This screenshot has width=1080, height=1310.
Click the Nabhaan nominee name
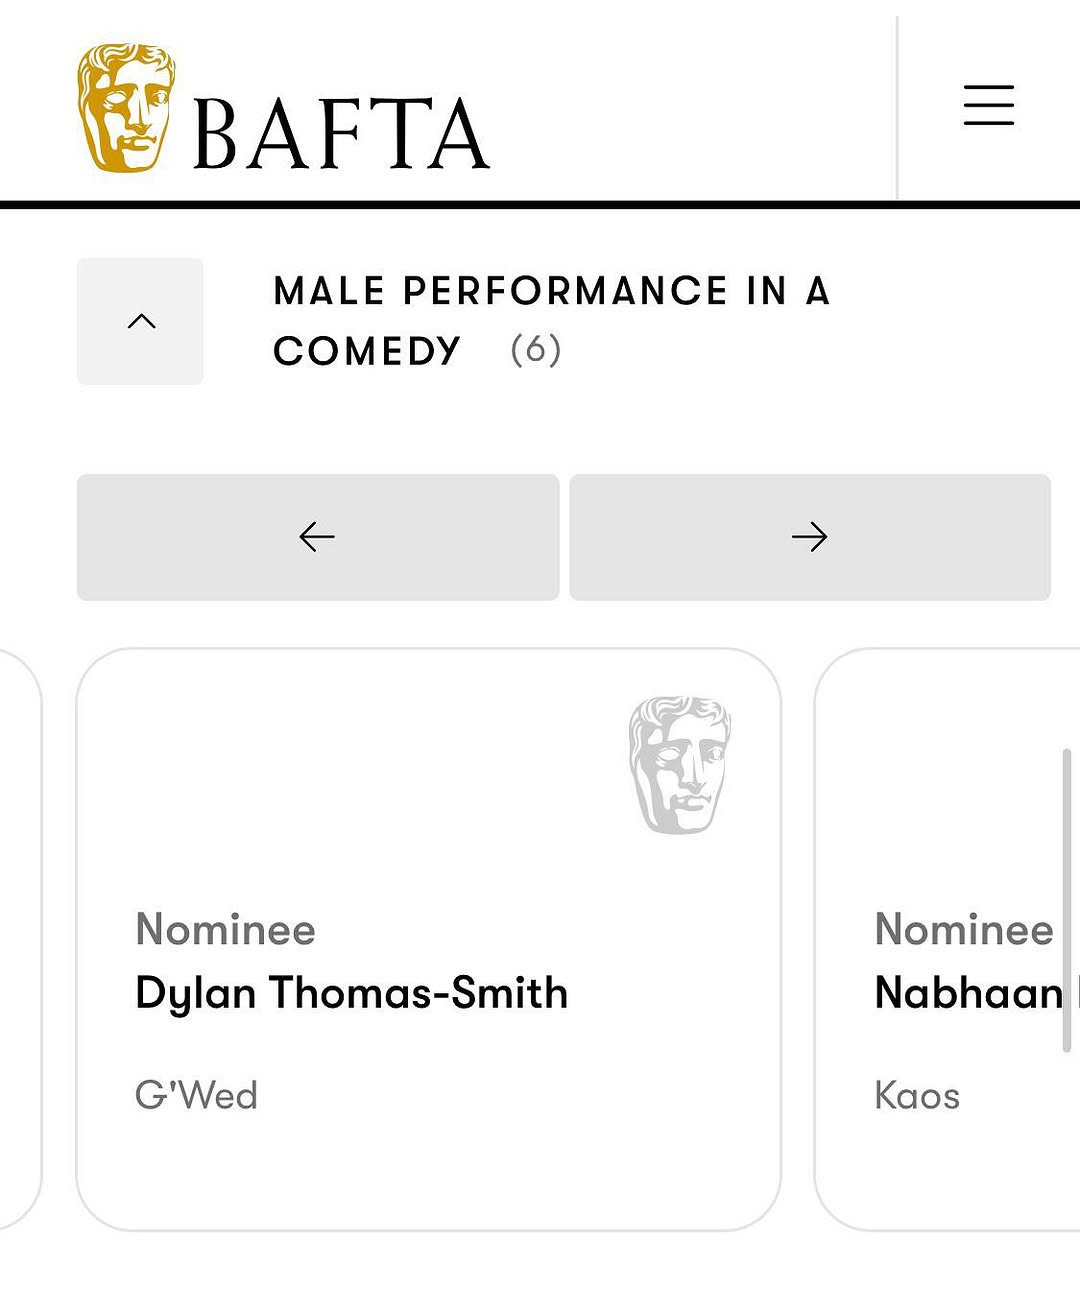click(968, 993)
